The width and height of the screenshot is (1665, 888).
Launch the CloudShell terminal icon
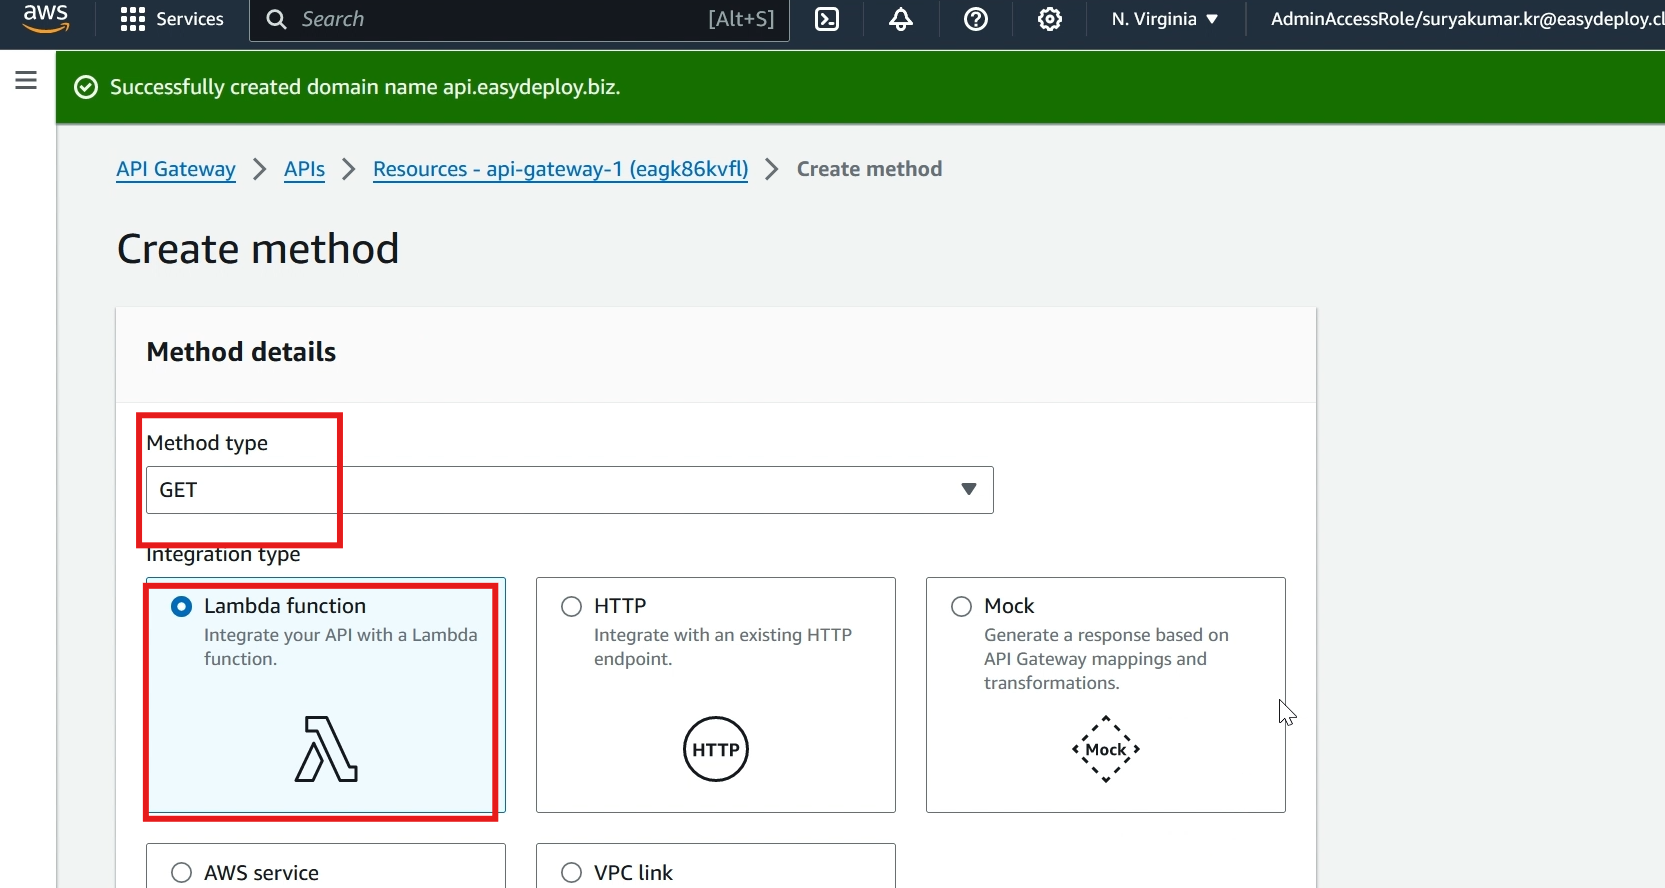[827, 19]
